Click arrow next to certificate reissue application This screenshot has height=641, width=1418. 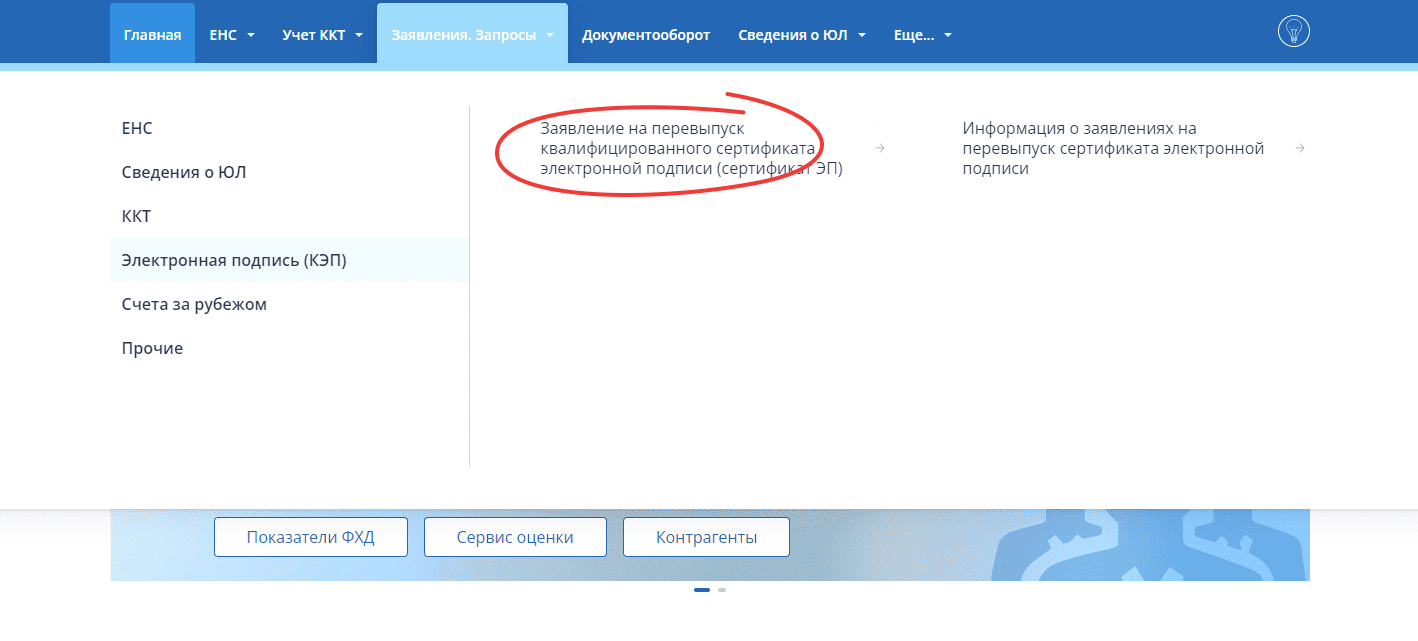(880, 149)
